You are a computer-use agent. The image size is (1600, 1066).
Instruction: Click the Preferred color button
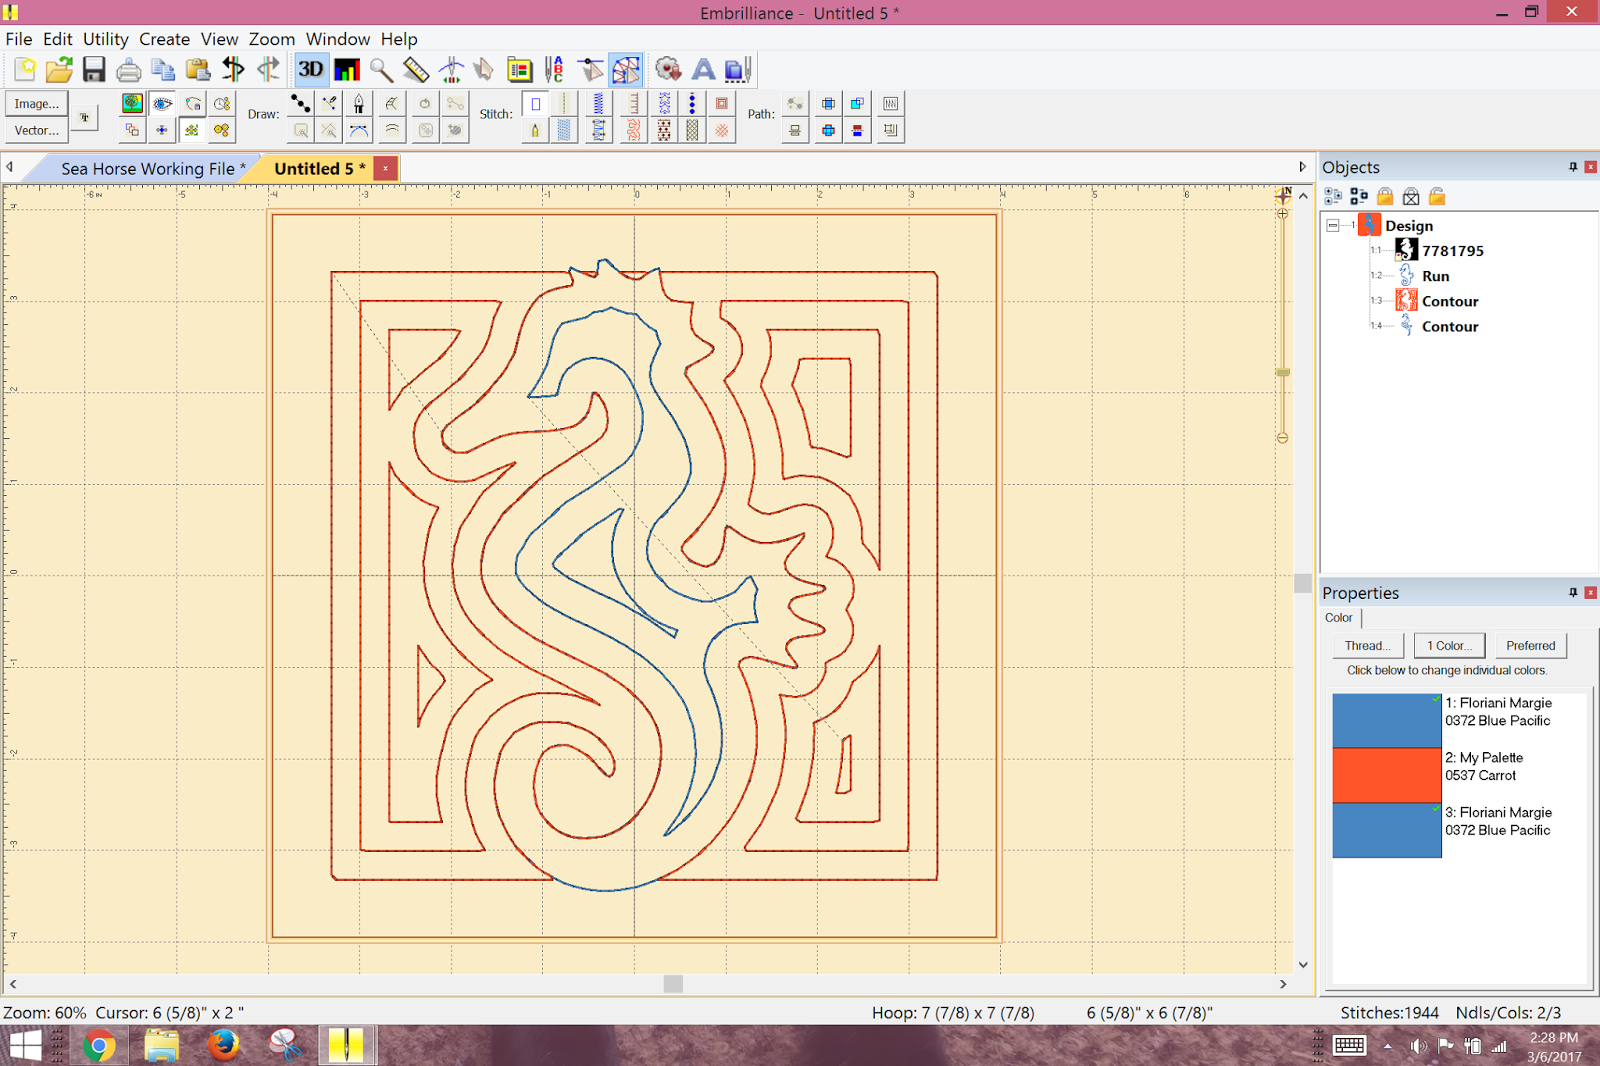click(x=1530, y=645)
